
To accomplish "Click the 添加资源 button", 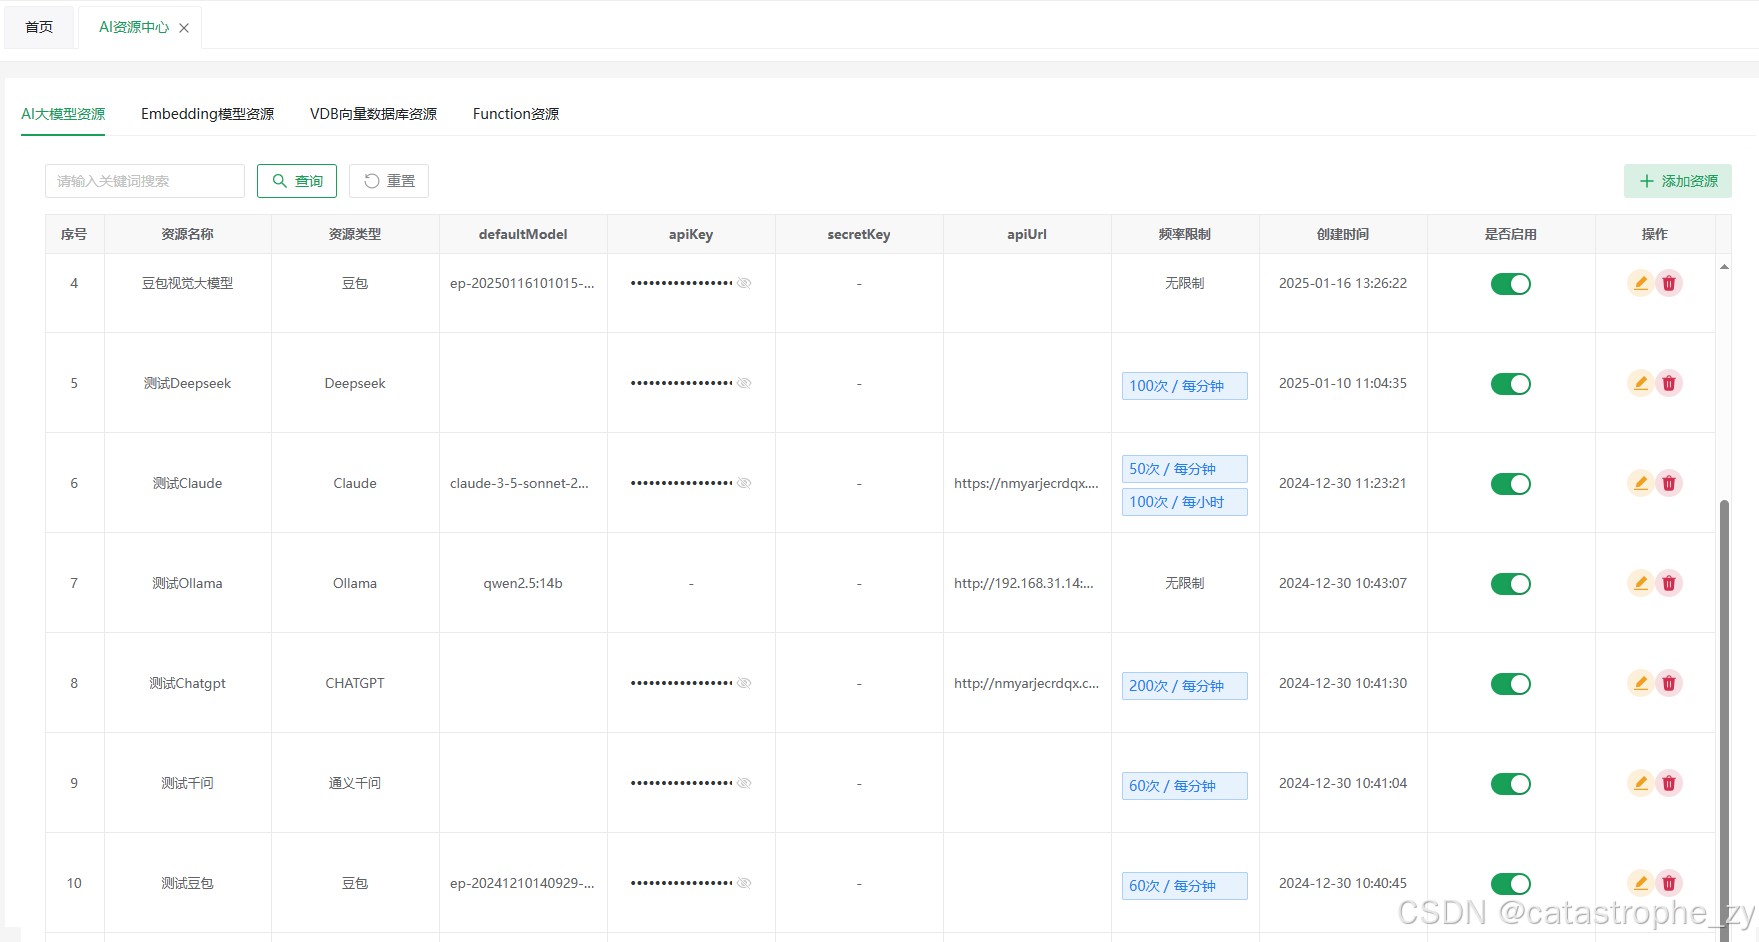I will (1677, 181).
